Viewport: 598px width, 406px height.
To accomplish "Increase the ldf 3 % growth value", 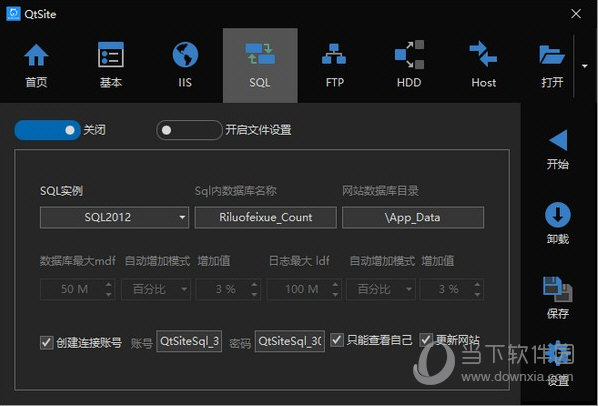I will point(477,284).
